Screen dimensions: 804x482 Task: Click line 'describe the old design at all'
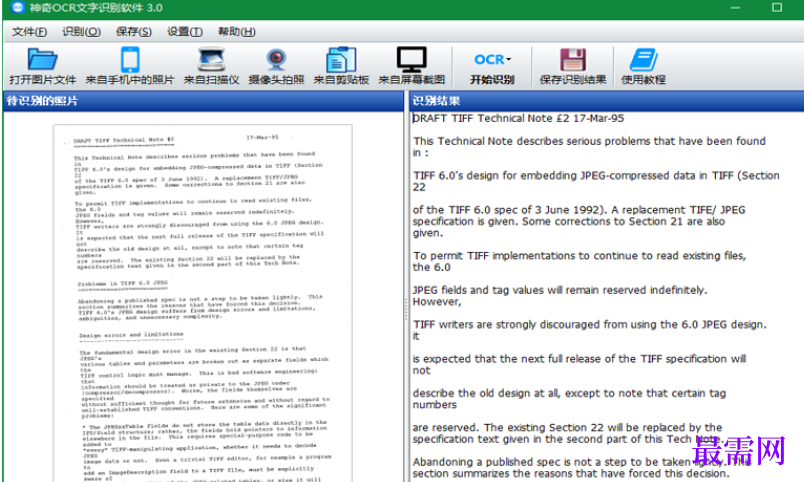(x=569, y=393)
